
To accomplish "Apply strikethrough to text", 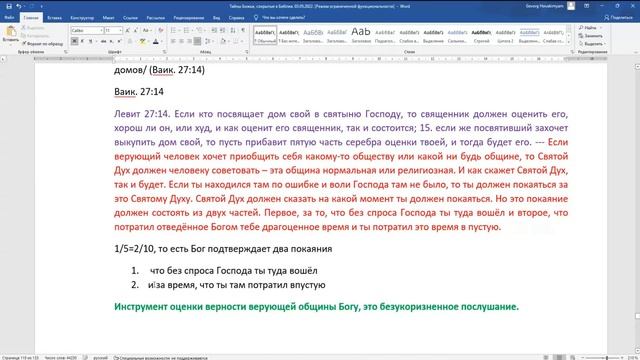I will (x=103, y=41).
